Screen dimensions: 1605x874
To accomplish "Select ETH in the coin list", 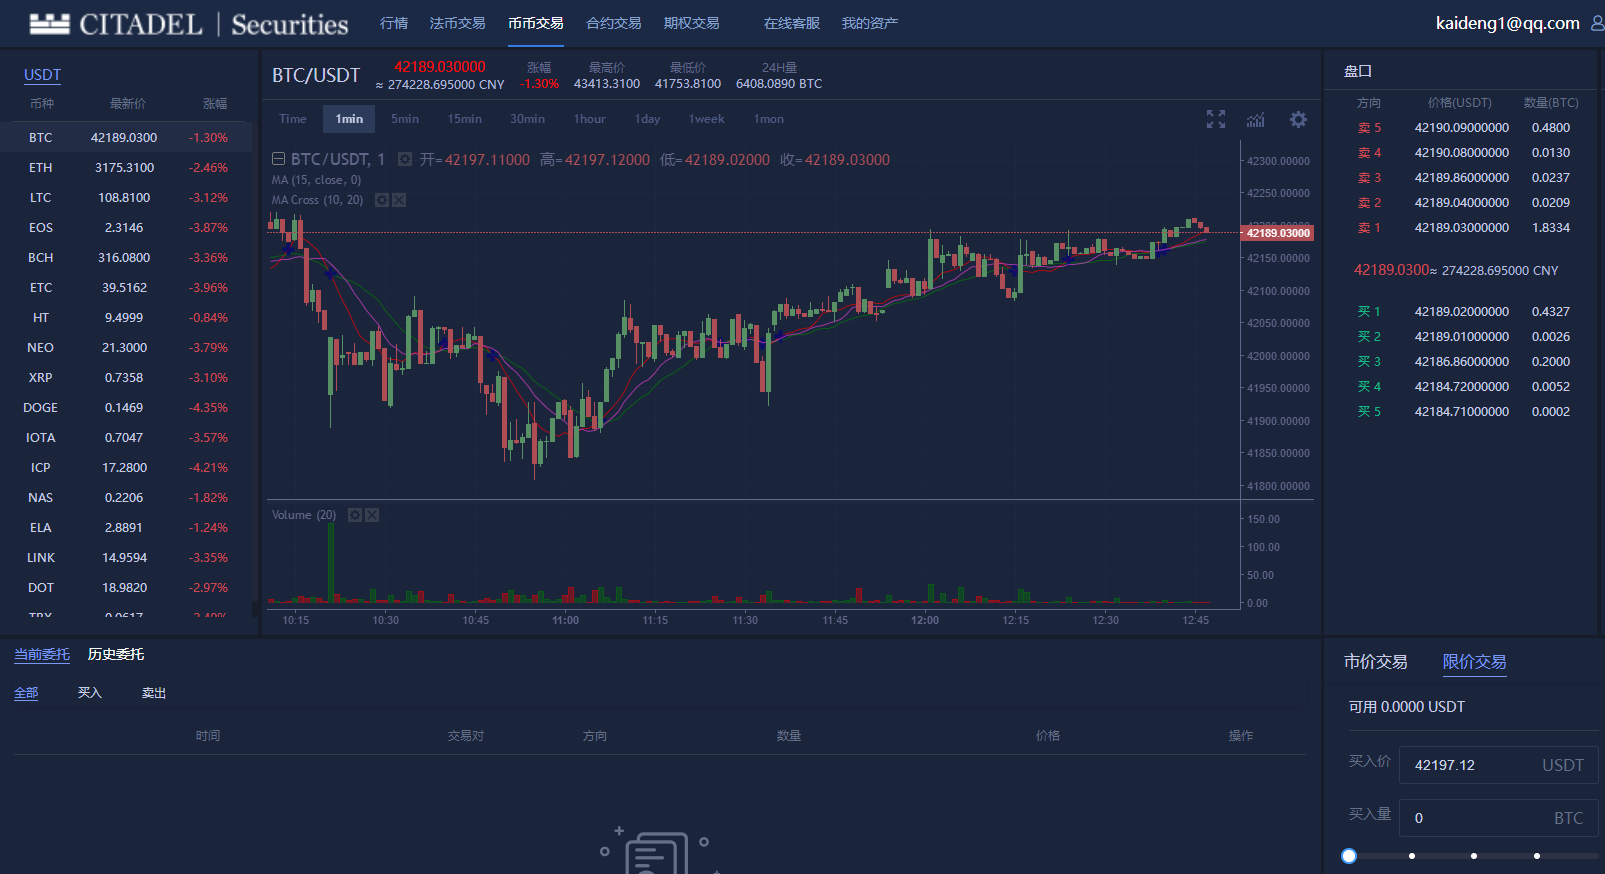I will click(x=128, y=167).
